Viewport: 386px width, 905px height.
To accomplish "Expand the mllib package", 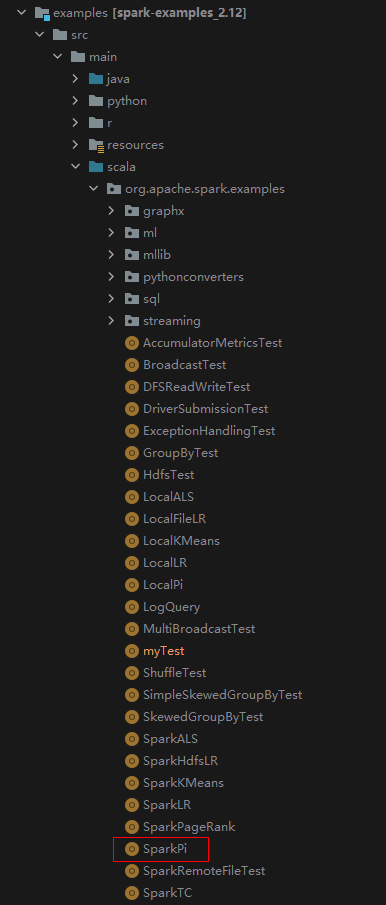I will click(x=111, y=255).
